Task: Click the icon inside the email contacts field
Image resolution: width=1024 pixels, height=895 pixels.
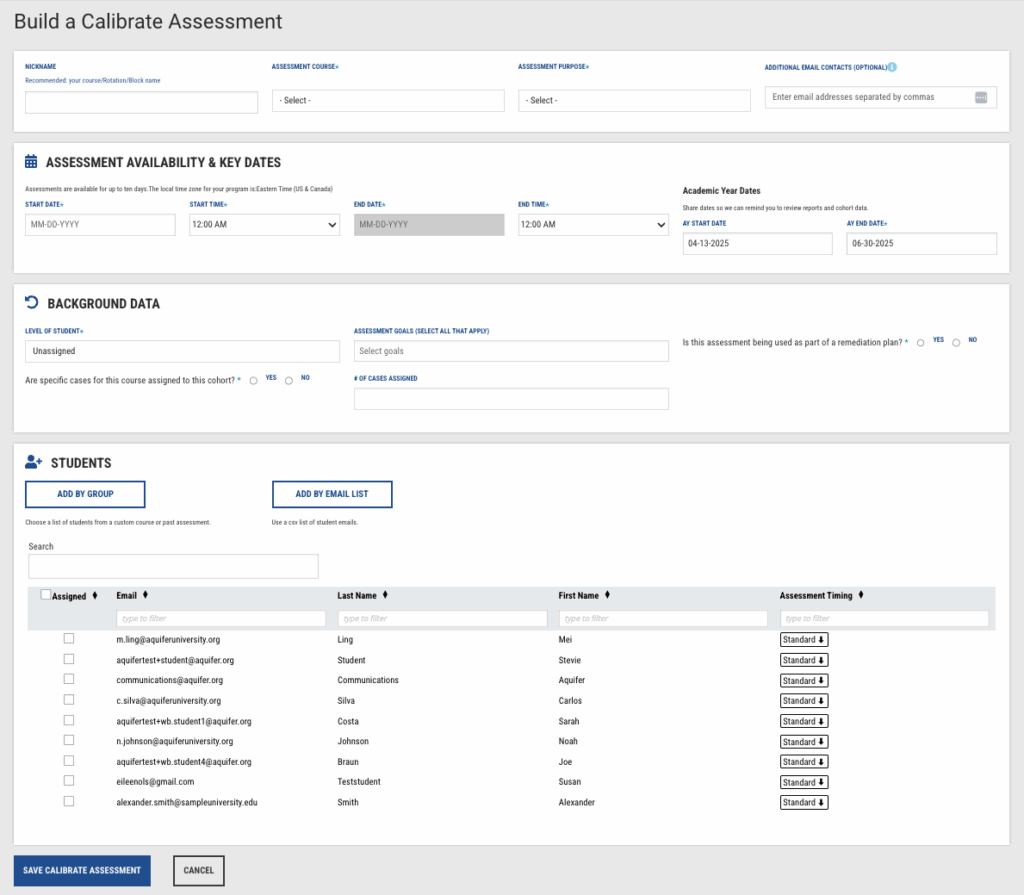Action: [x=981, y=97]
